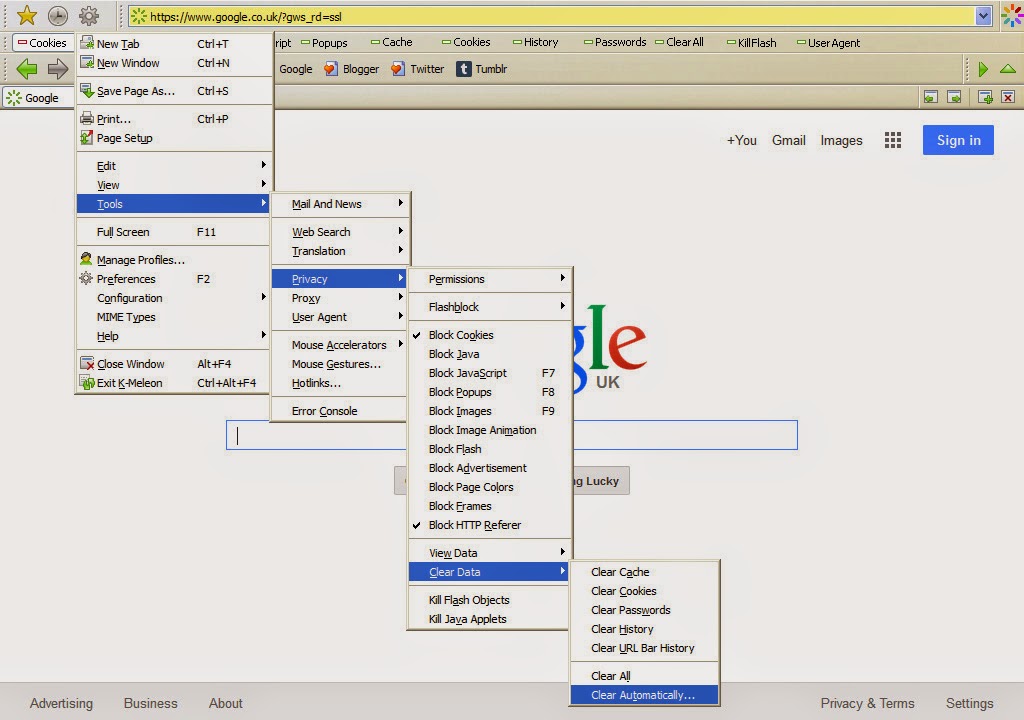The image size is (1024, 720).
Task: Click the Twitter bookmark icon
Action: (399, 69)
